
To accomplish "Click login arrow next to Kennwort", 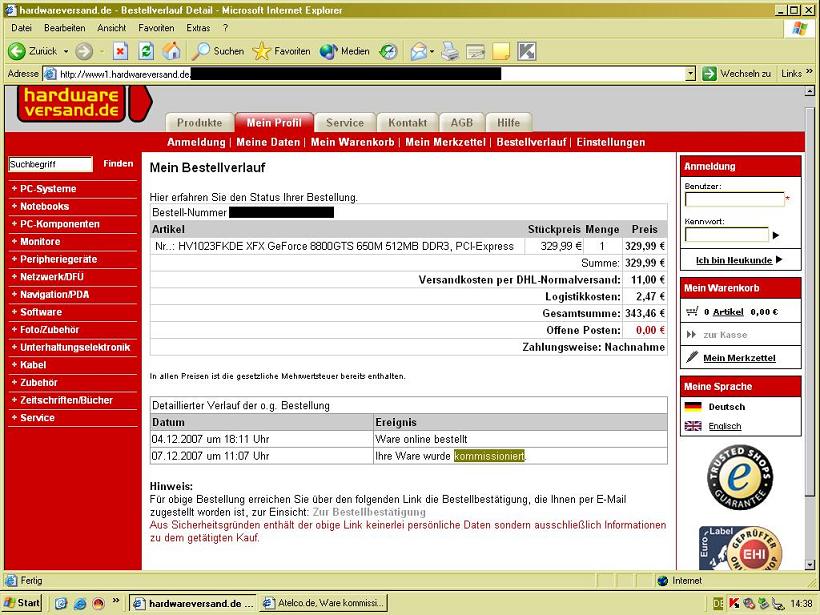I will pos(776,235).
